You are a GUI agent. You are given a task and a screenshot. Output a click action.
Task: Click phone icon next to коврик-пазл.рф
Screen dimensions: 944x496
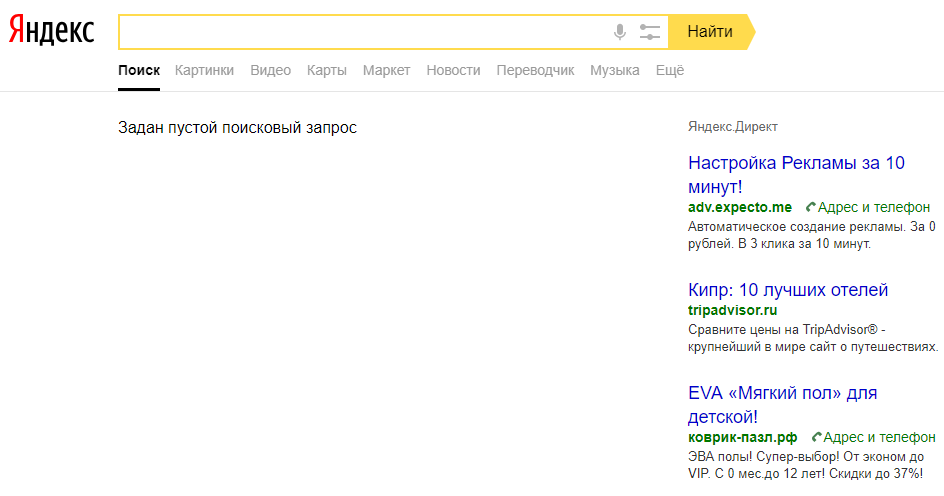(x=816, y=437)
